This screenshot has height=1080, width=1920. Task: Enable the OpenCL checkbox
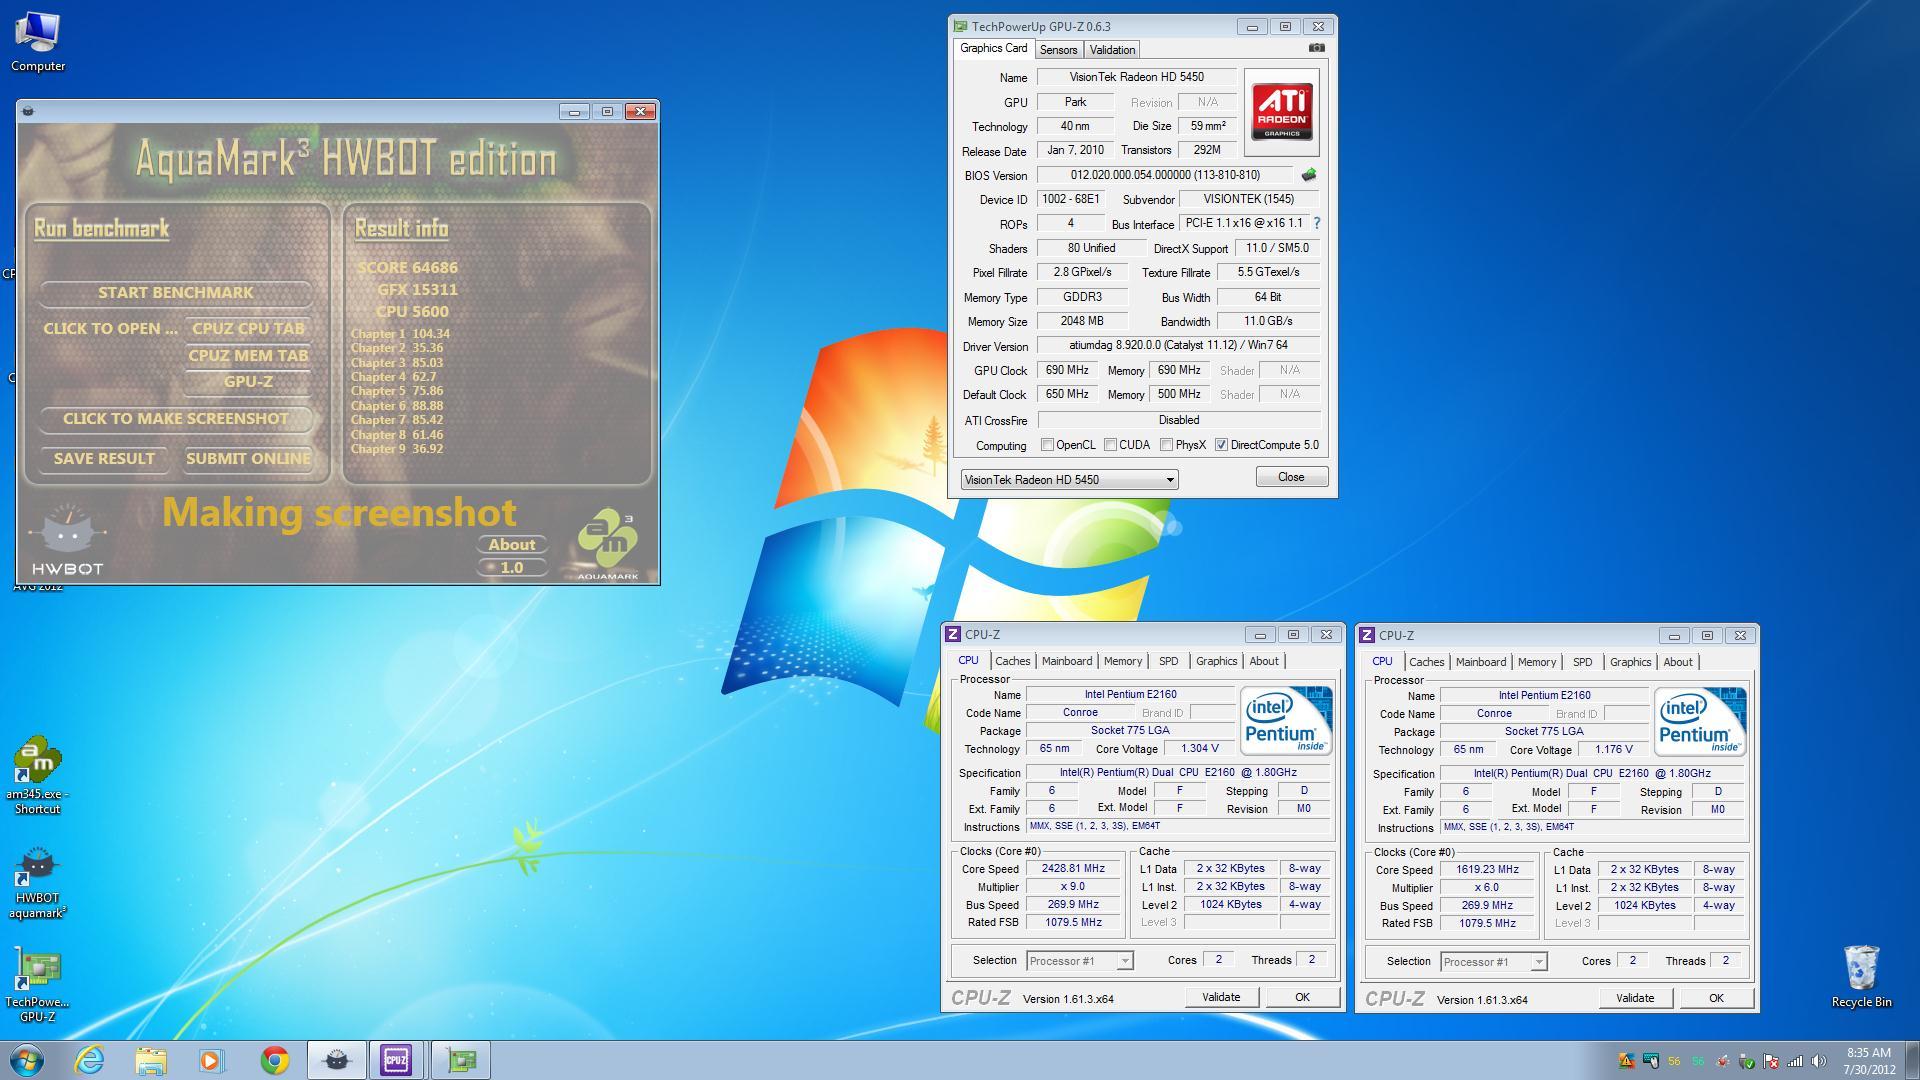(x=1047, y=445)
